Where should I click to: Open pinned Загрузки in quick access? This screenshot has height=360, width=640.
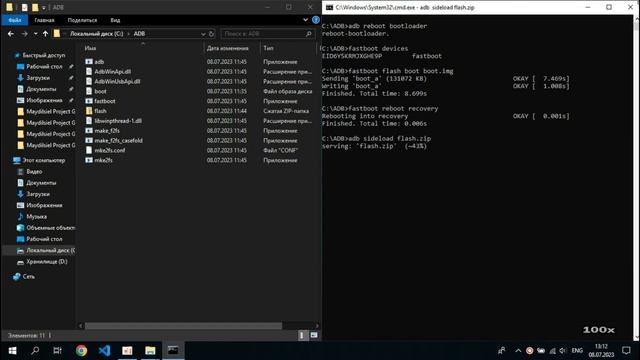38,78
